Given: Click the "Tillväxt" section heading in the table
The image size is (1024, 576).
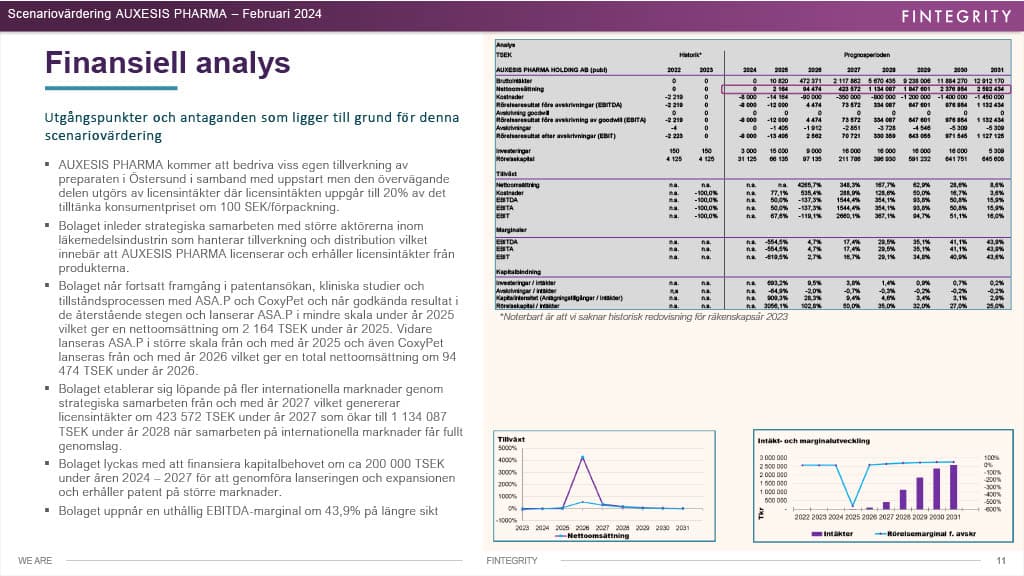Looking at the screenshot, I should coord(506,174).
